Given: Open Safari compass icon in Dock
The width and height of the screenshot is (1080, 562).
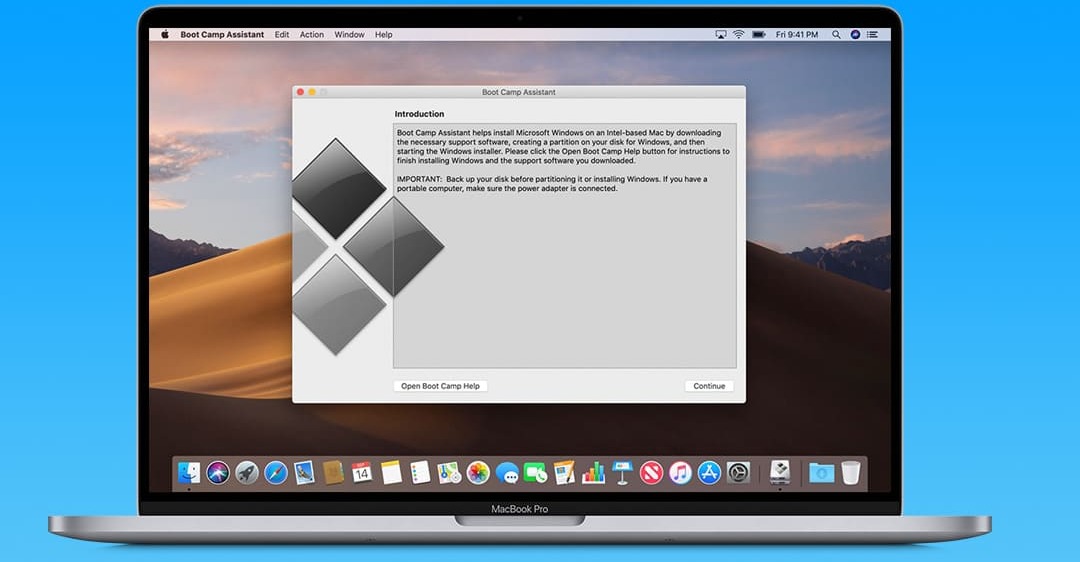Looking at the screenshot, I should pyautogui.click(x=276, y=473).
